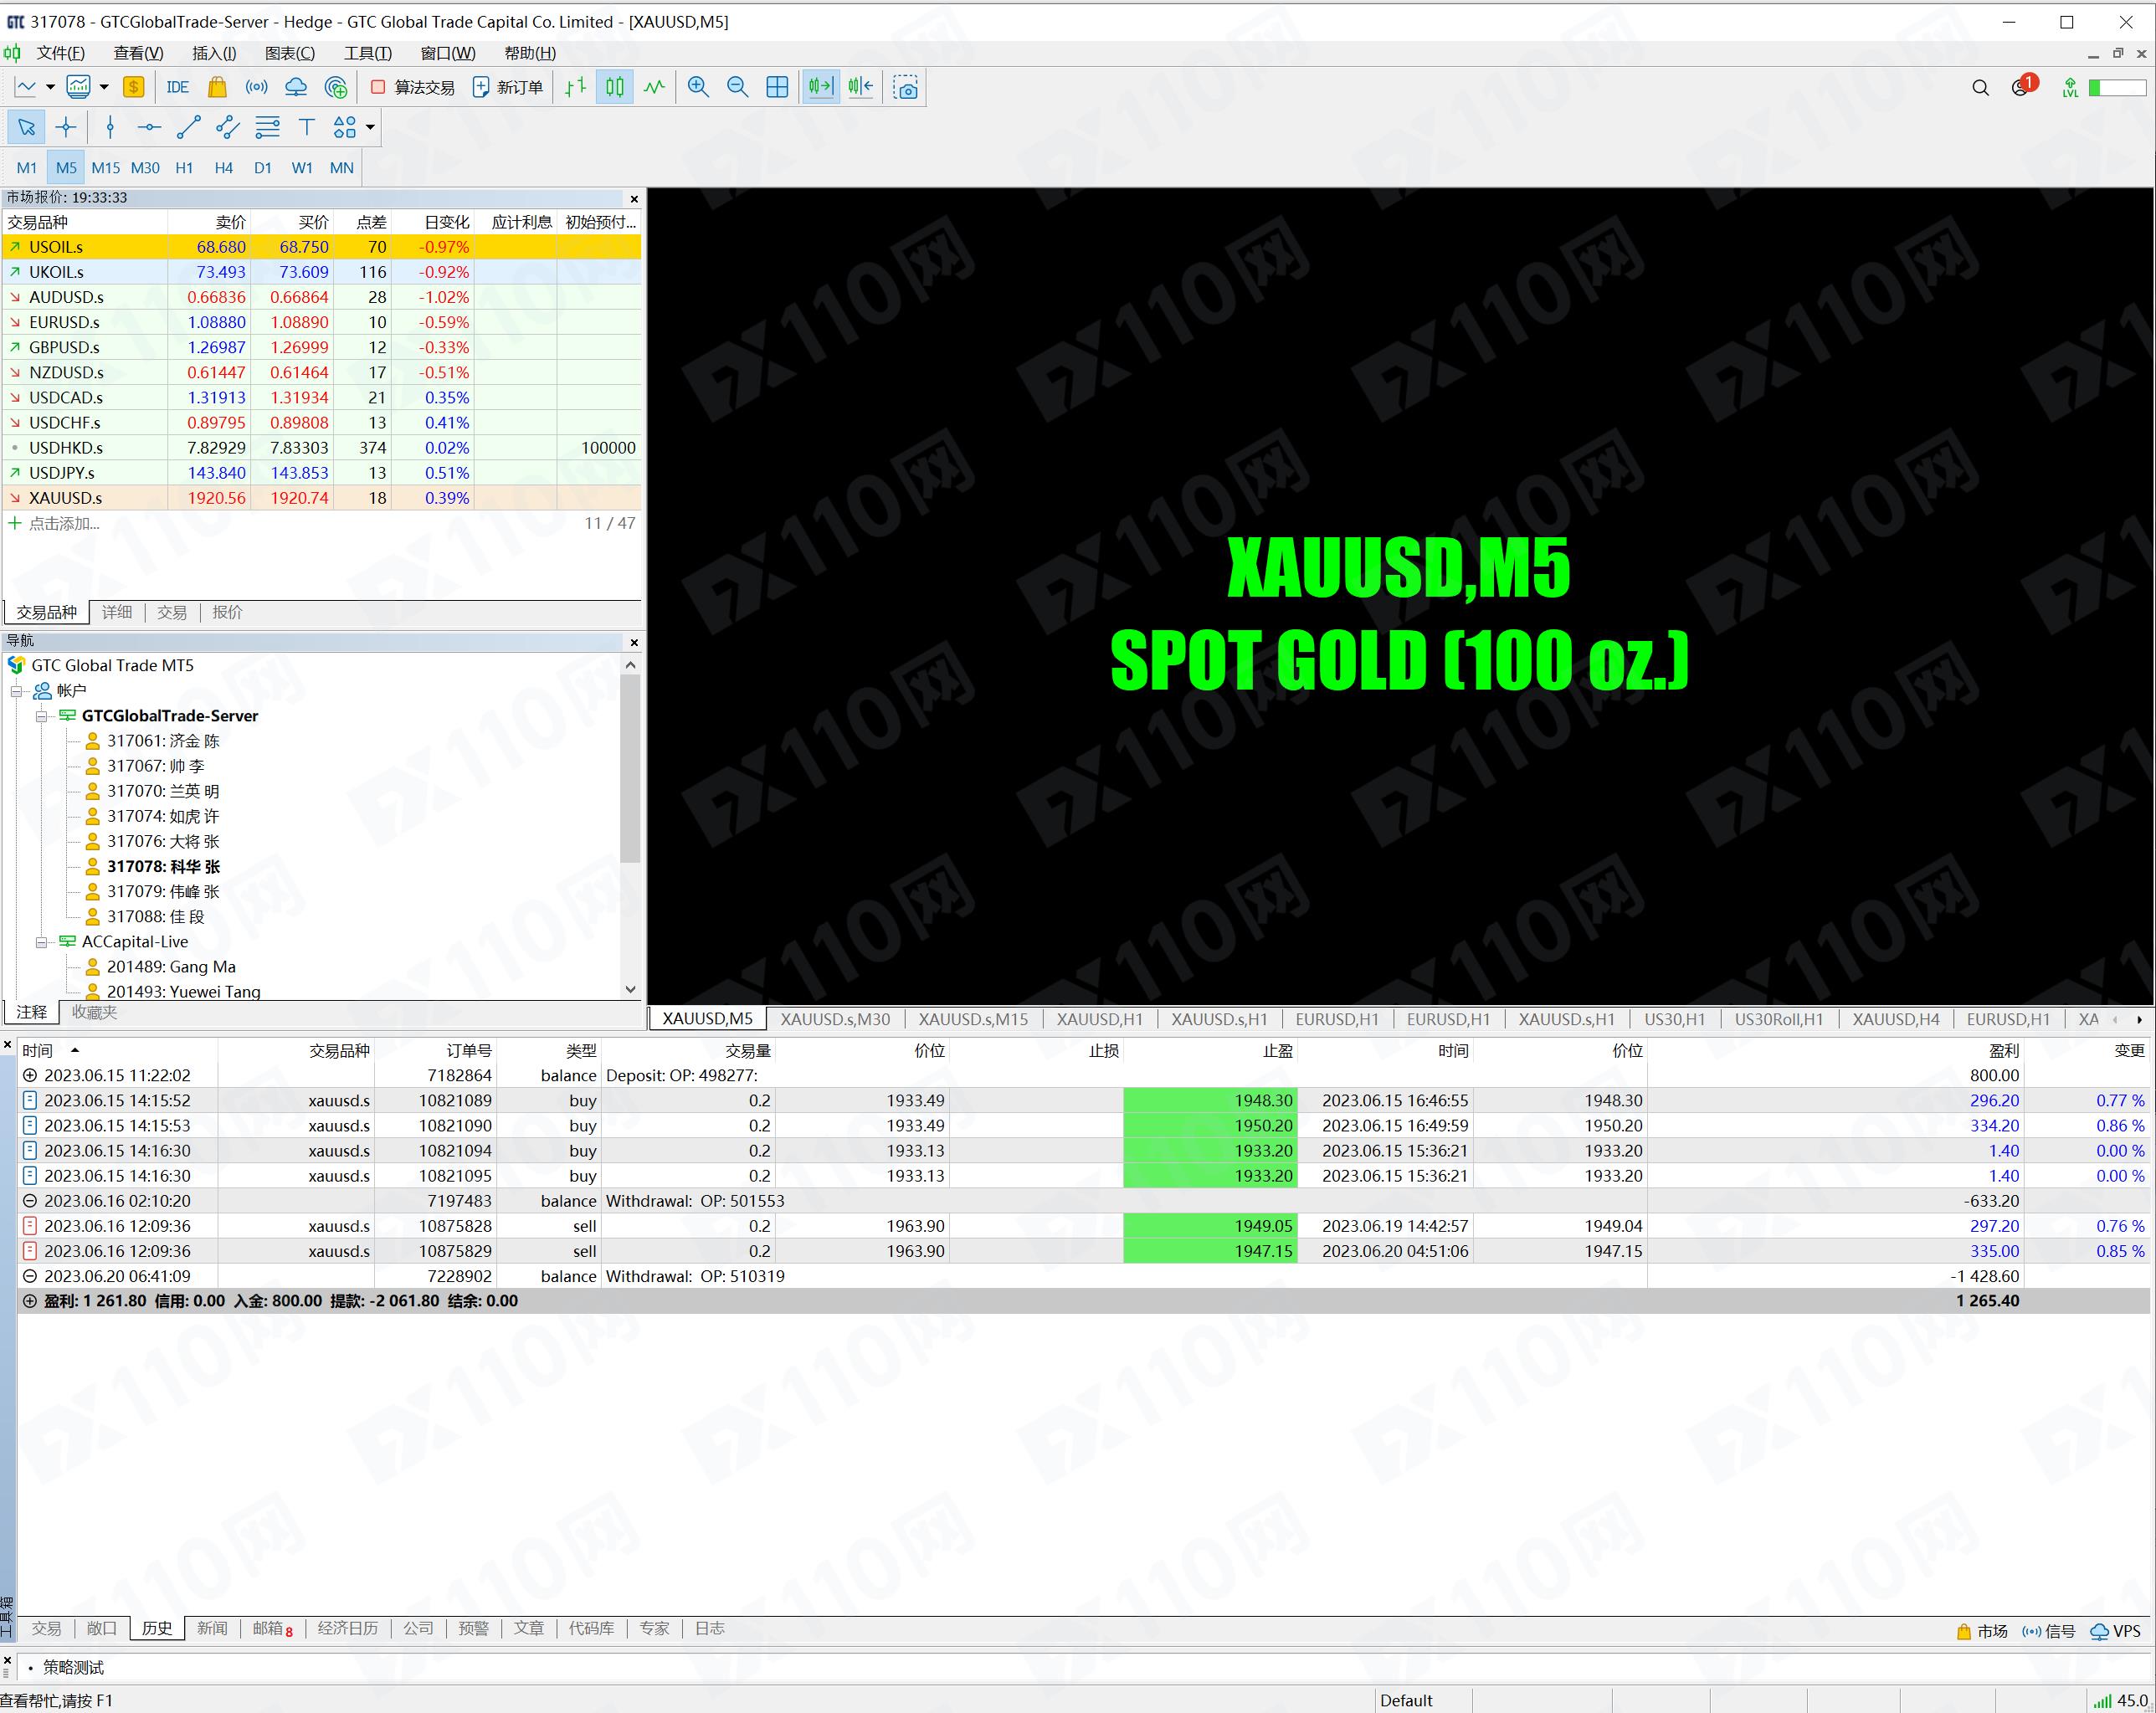Click the zoom in magnifier icon
This screenshot has height=1713, width=2156.
pyautogui.click(x=698, y=87)
